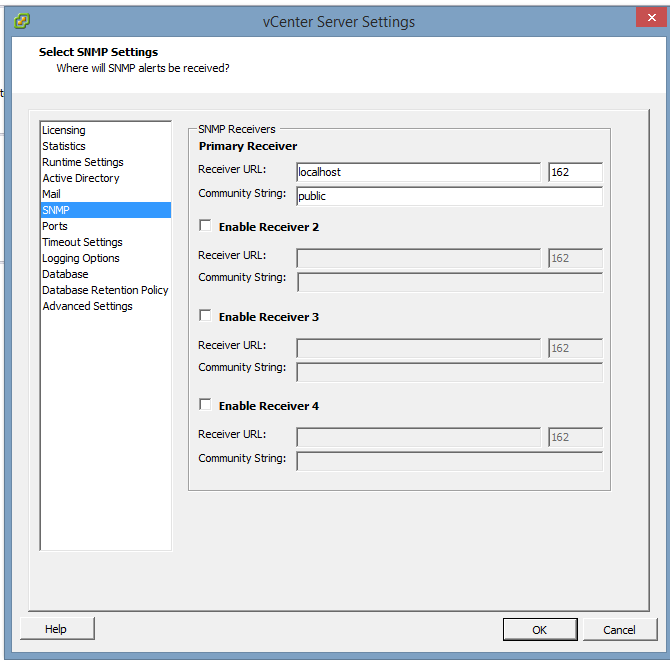The width and height of the screenshot is (670, 660).
Task: Click the Receiver 2 port field
Action: click(x=575, y=258)
